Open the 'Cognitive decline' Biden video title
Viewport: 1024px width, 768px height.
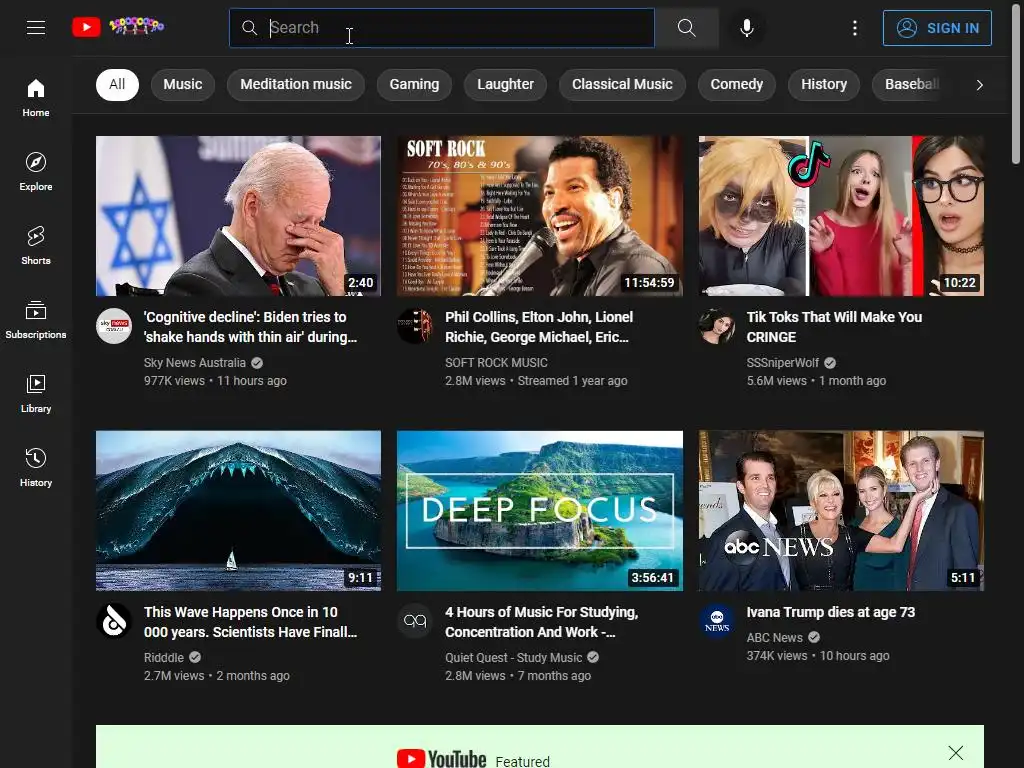pos(250,327)
